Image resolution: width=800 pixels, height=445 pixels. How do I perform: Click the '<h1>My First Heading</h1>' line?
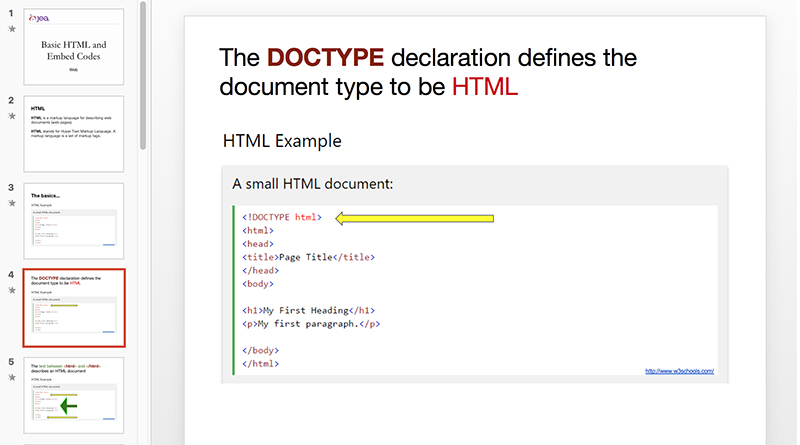pyautogui.click(x=308, y=310)
